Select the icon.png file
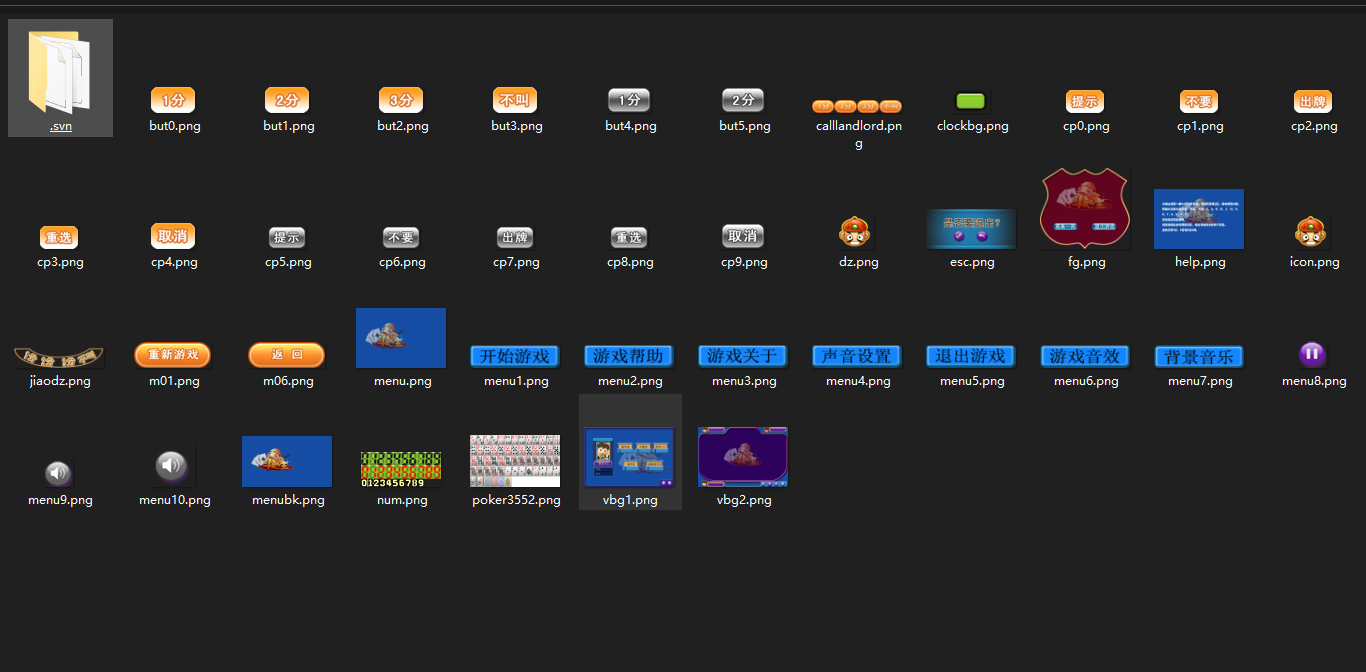 click(x=1312, y=233)
